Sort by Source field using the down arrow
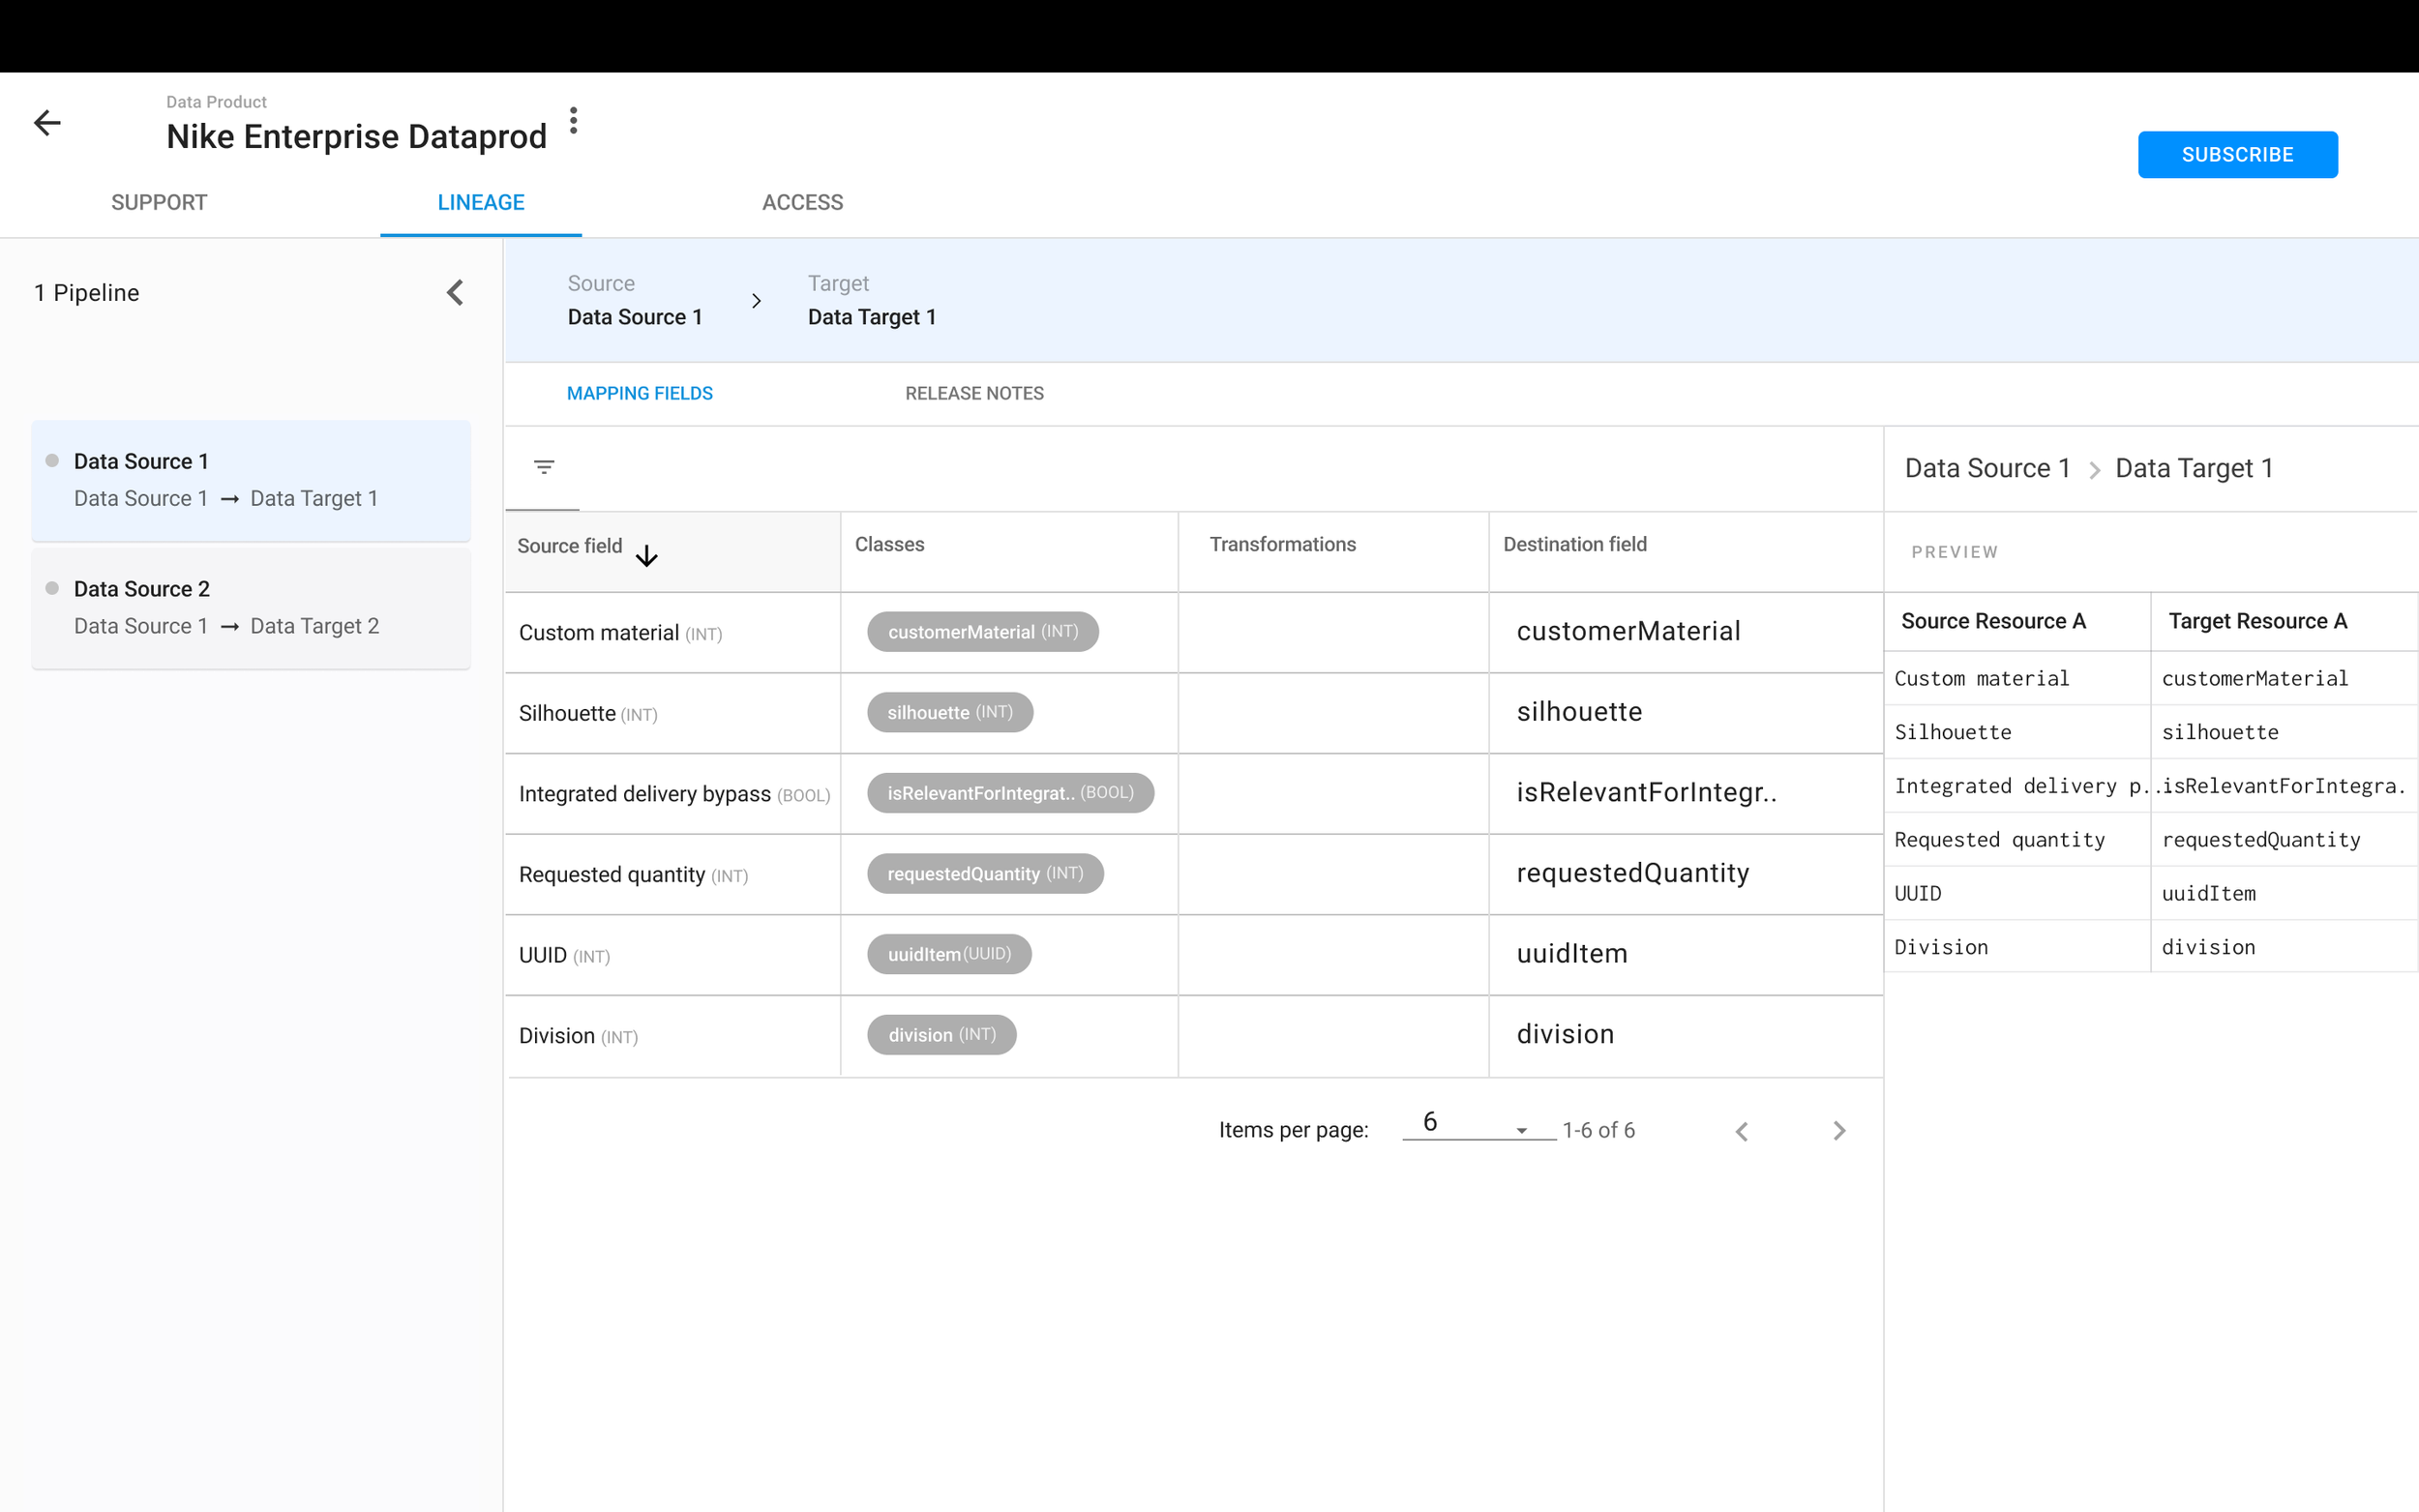Screen dimensions: 2419x1512 point(647,555)
